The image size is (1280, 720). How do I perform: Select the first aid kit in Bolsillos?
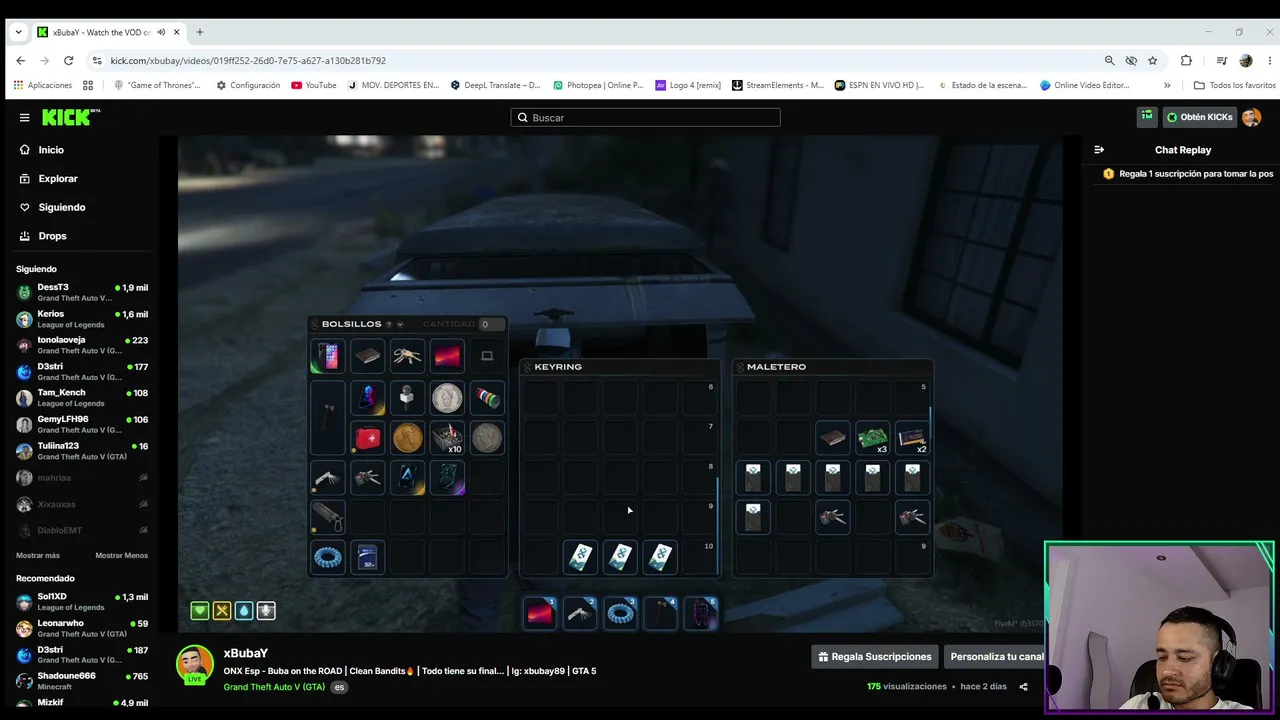[x=368, y=438]
